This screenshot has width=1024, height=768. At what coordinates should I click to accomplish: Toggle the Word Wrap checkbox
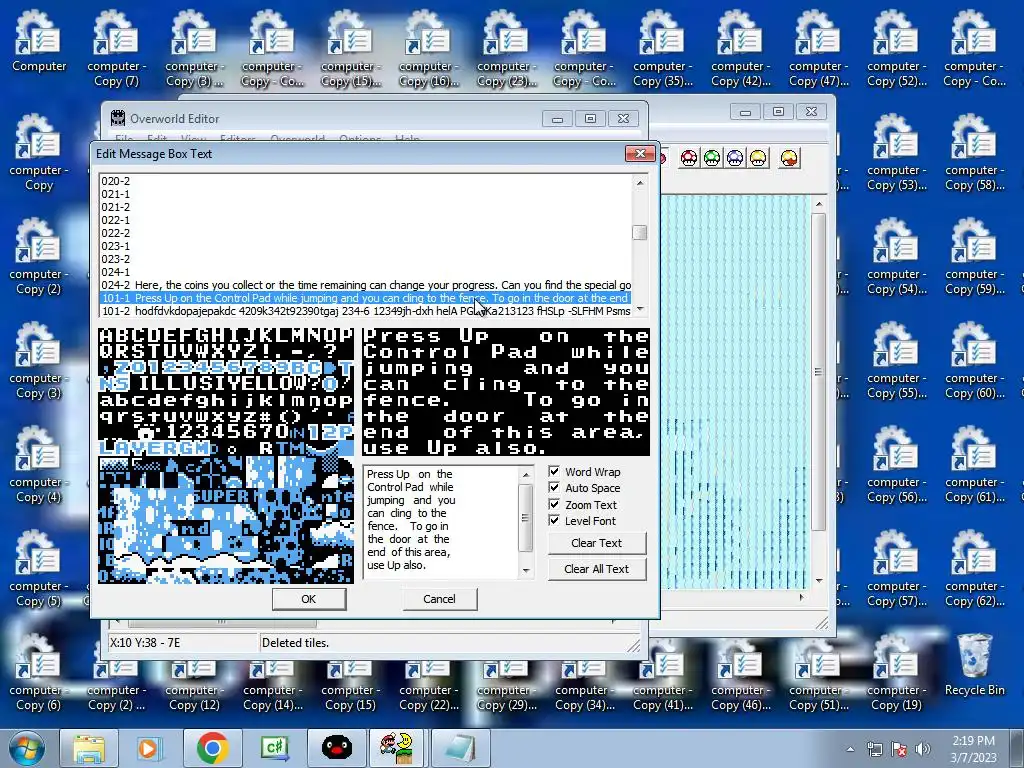coord(554,472)
